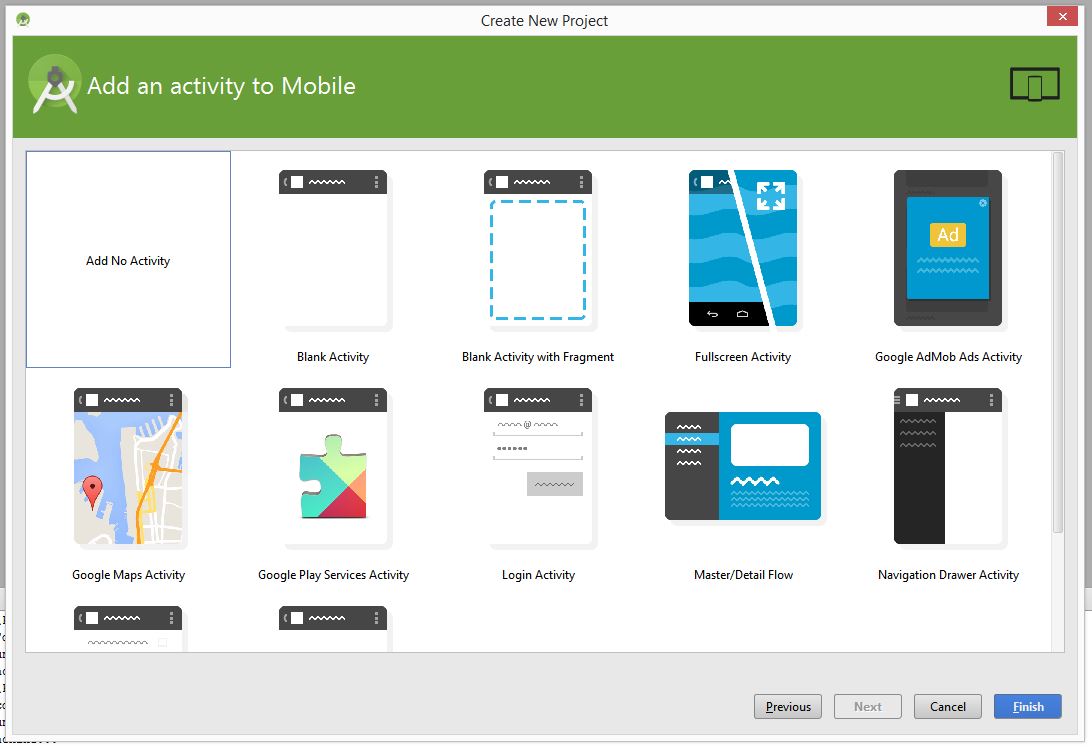
Task: Select the Blank Activity template icon
Action: 333,249
